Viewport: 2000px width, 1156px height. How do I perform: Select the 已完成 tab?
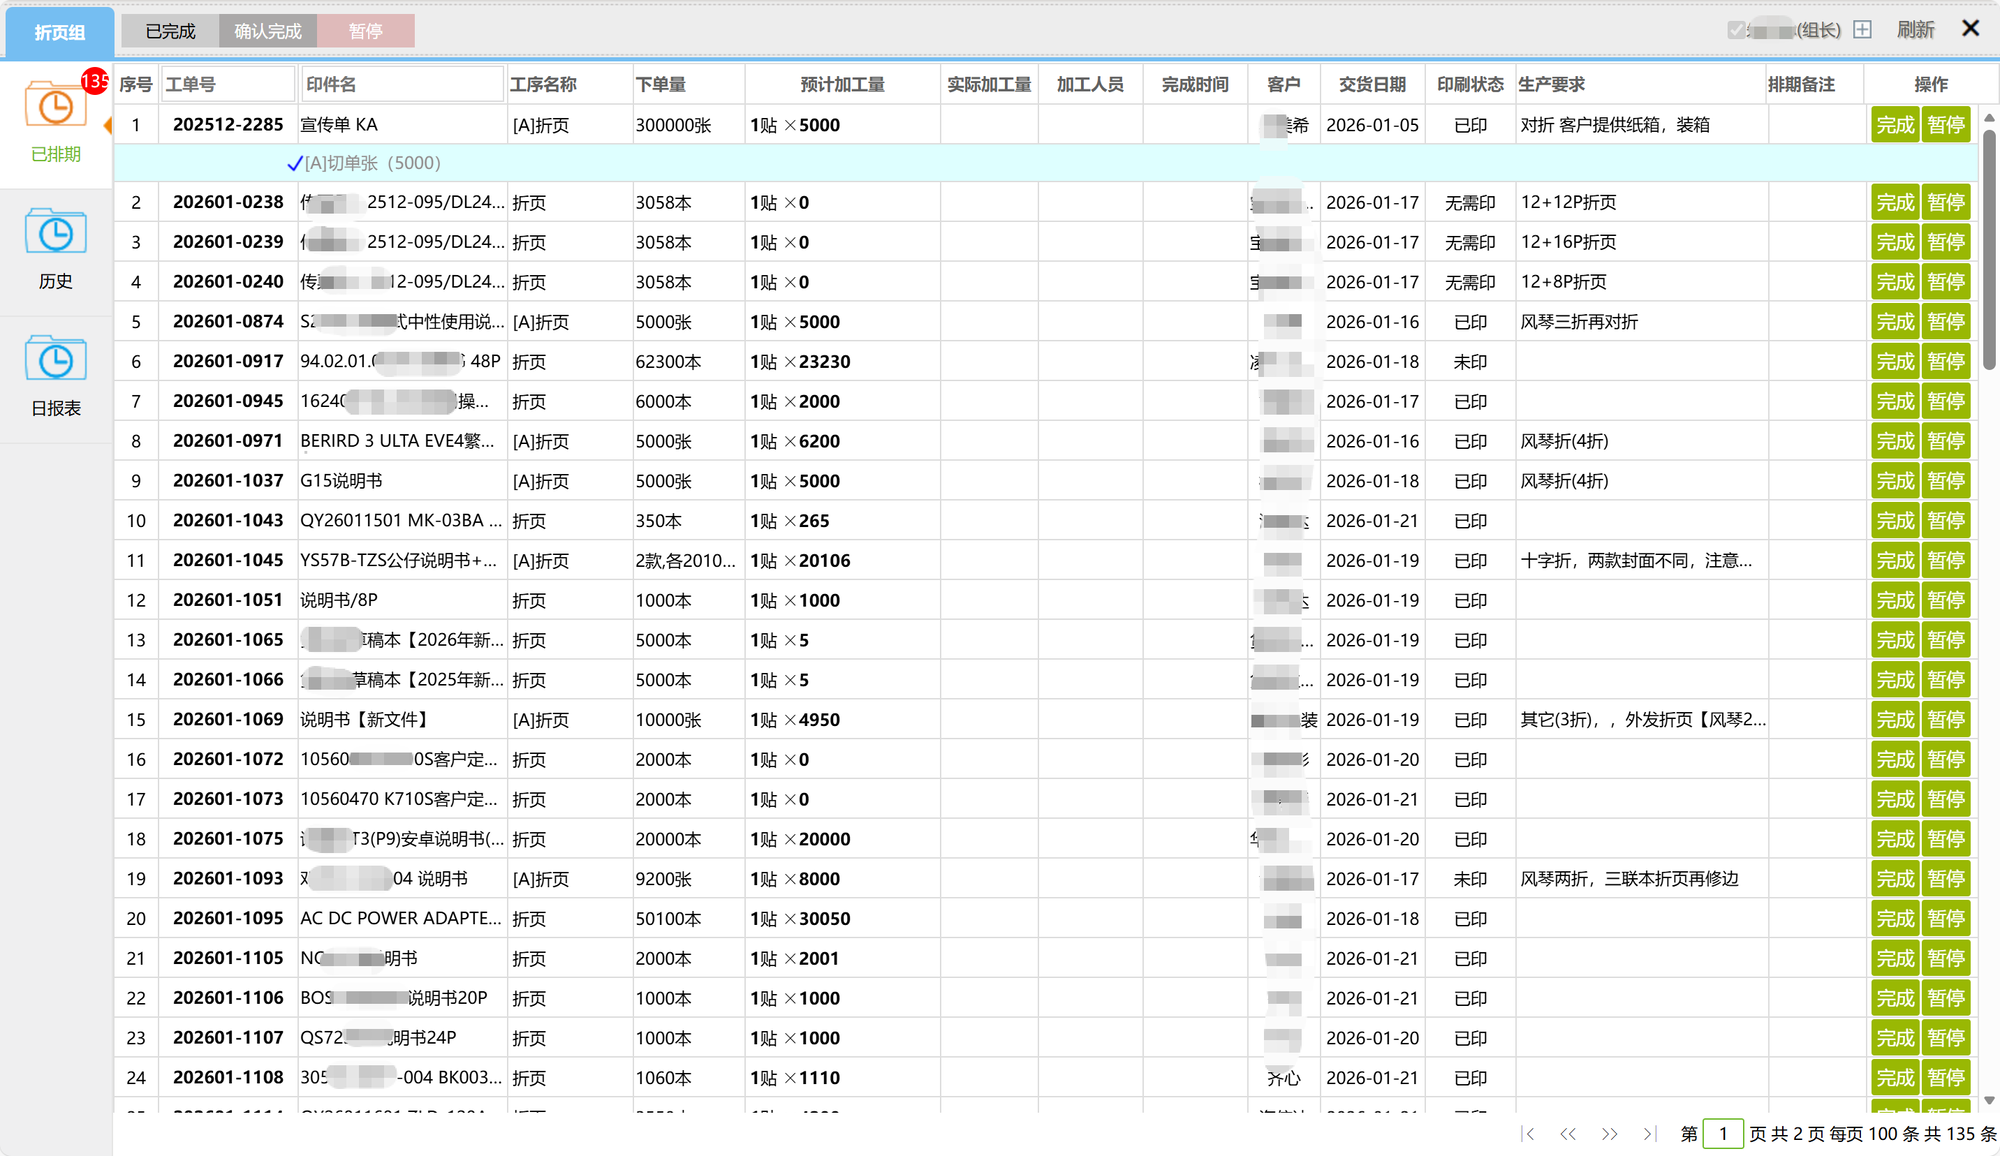[170, 31]
